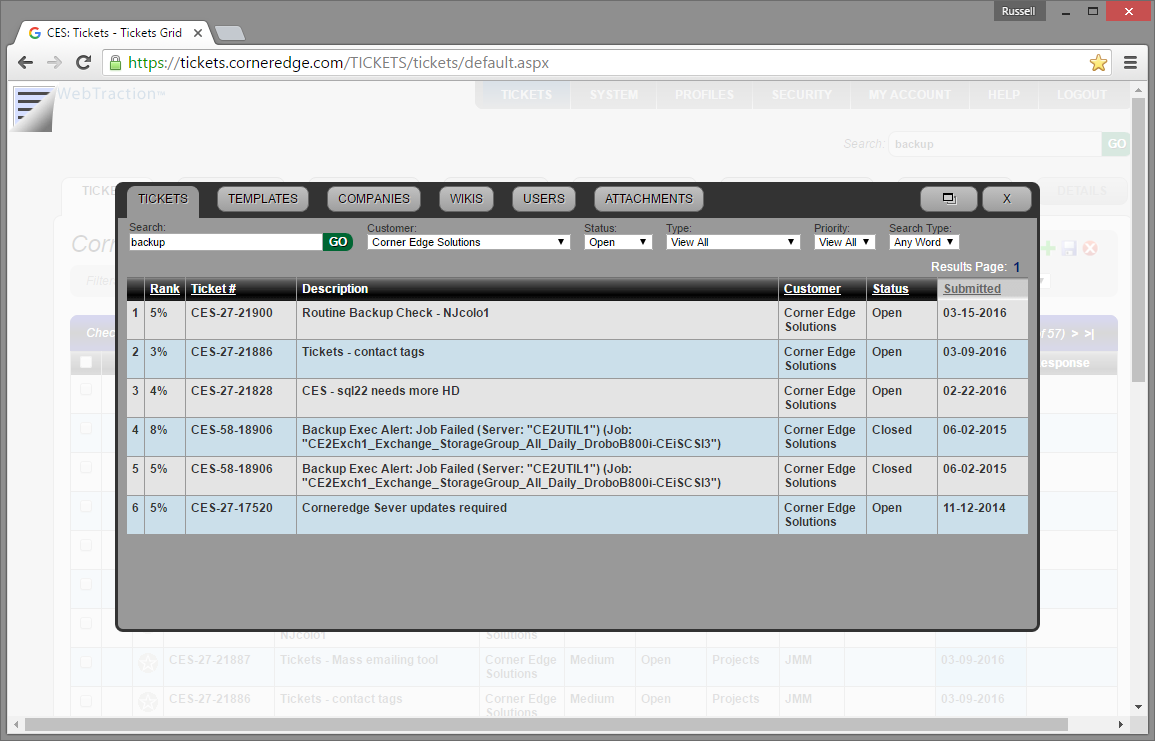Click the dialog search field containing backup
The width and height of the screenshot is (1155, 741).
coord(226,242)
